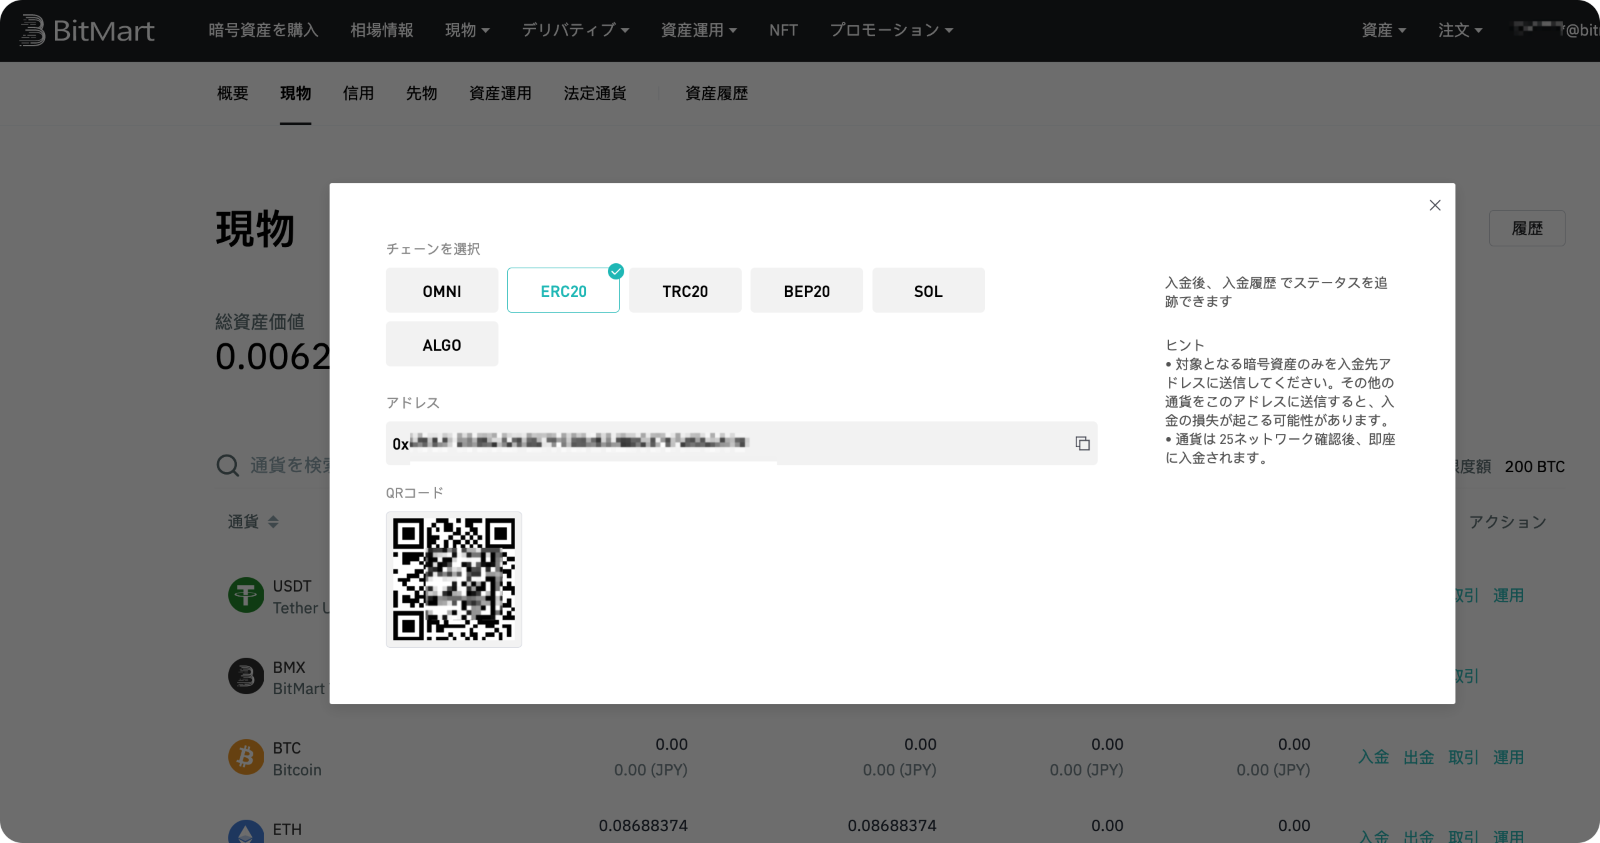The width and height of the screenshot is (1600, 843).
Task: Click the deposit address field
Action: 742,443
